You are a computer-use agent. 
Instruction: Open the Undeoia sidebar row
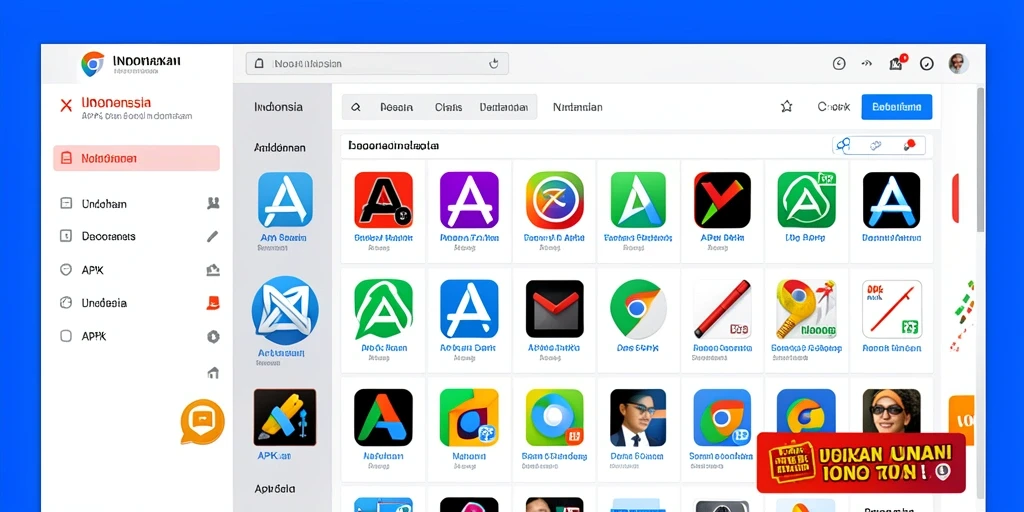pos(139,303)
